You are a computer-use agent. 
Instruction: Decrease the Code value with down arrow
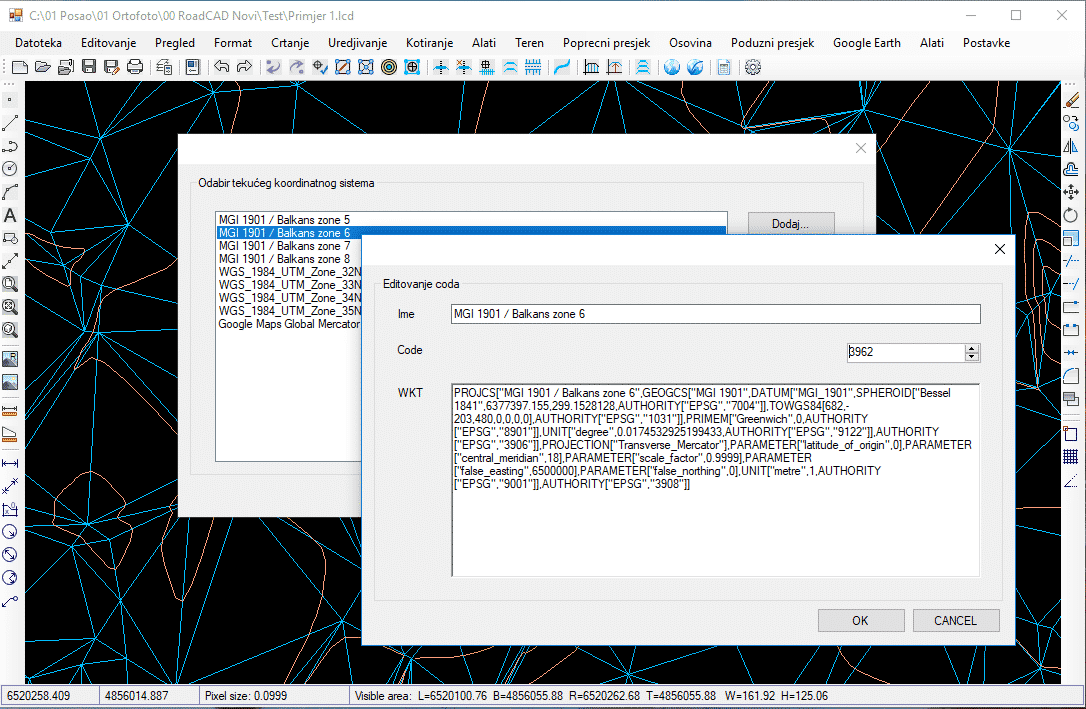click(972, 357)
